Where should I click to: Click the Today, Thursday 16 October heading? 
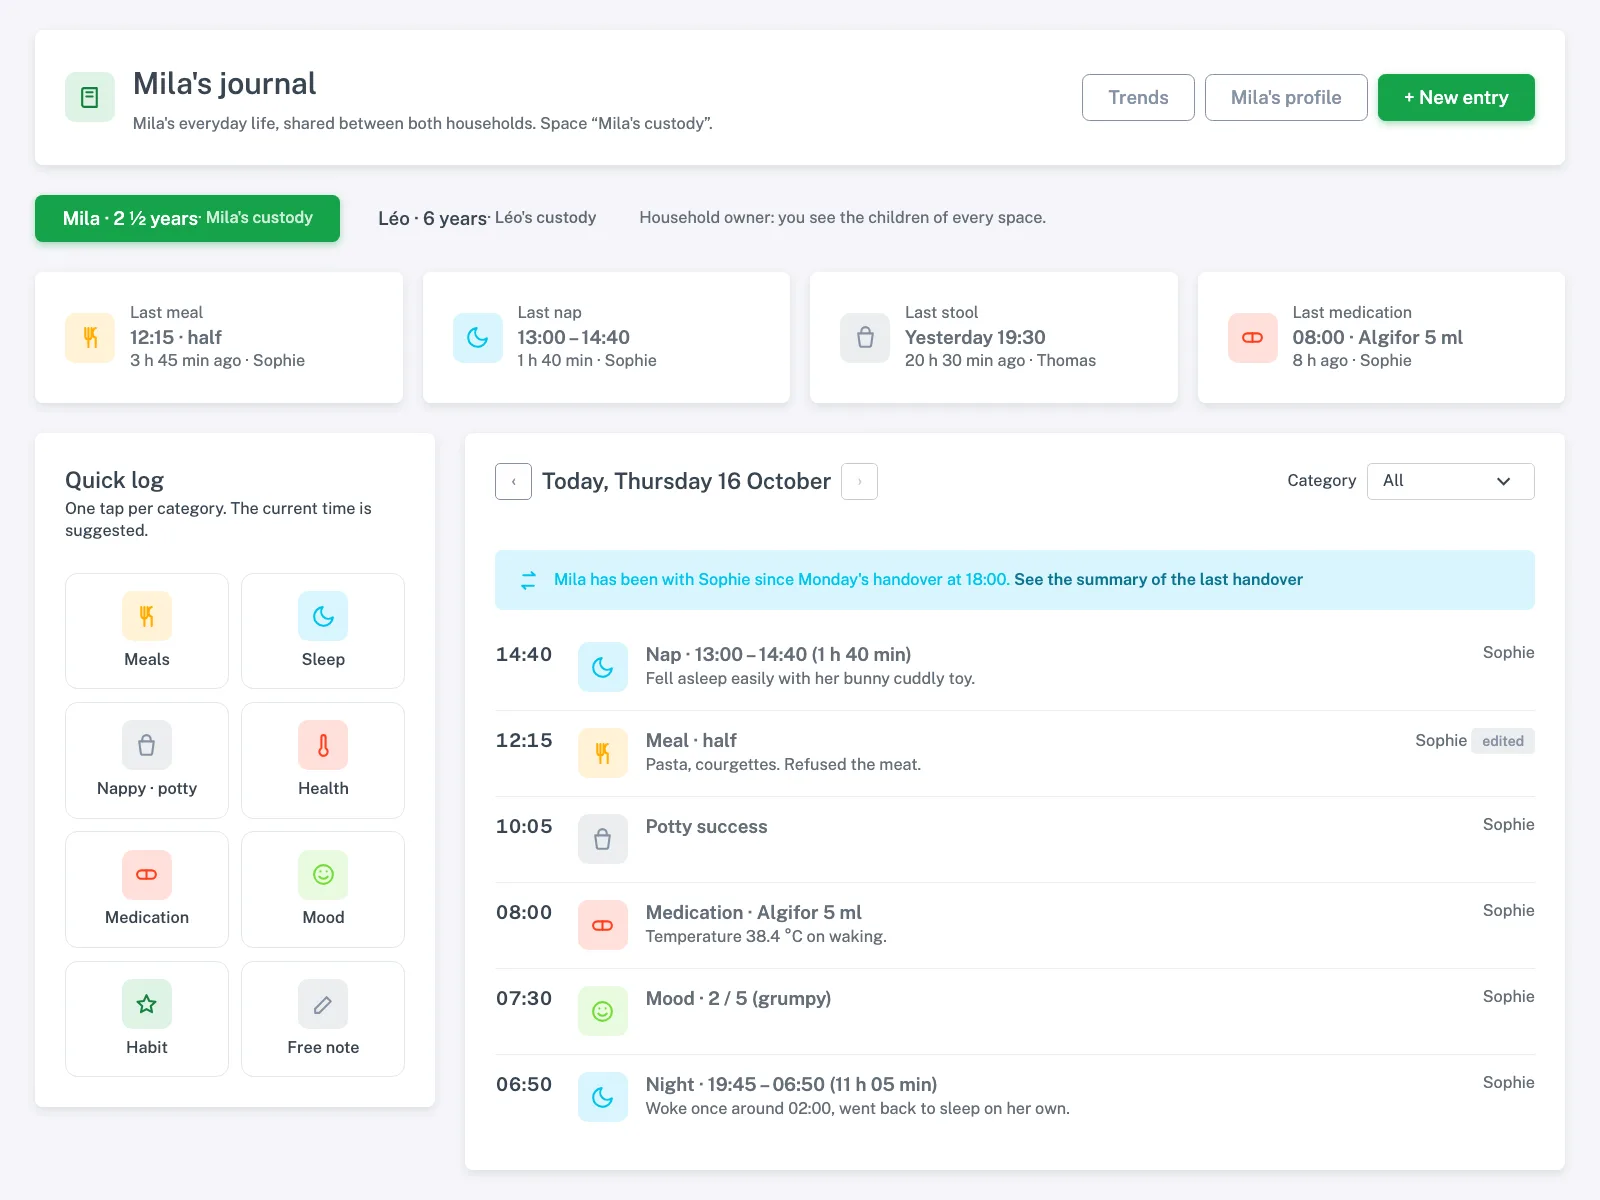[686, 481]
